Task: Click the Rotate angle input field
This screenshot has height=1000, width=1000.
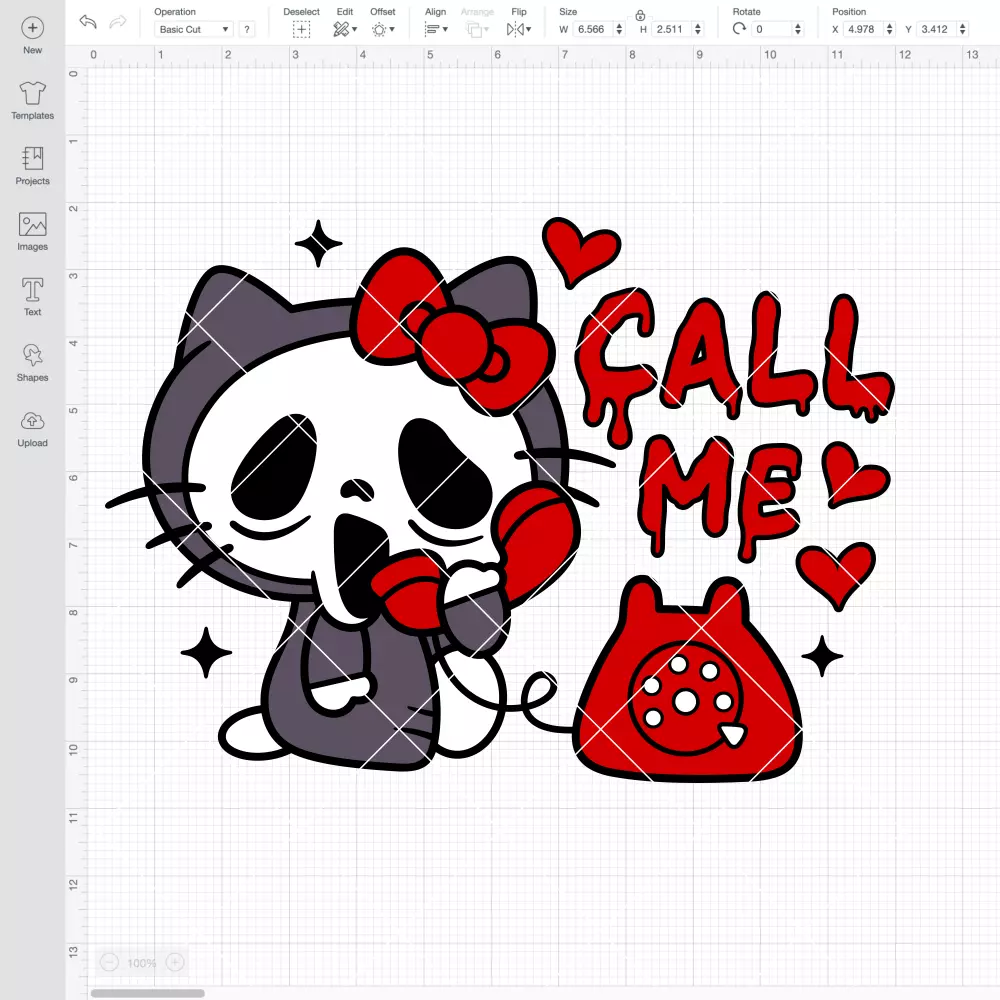Action: point(772,29)
